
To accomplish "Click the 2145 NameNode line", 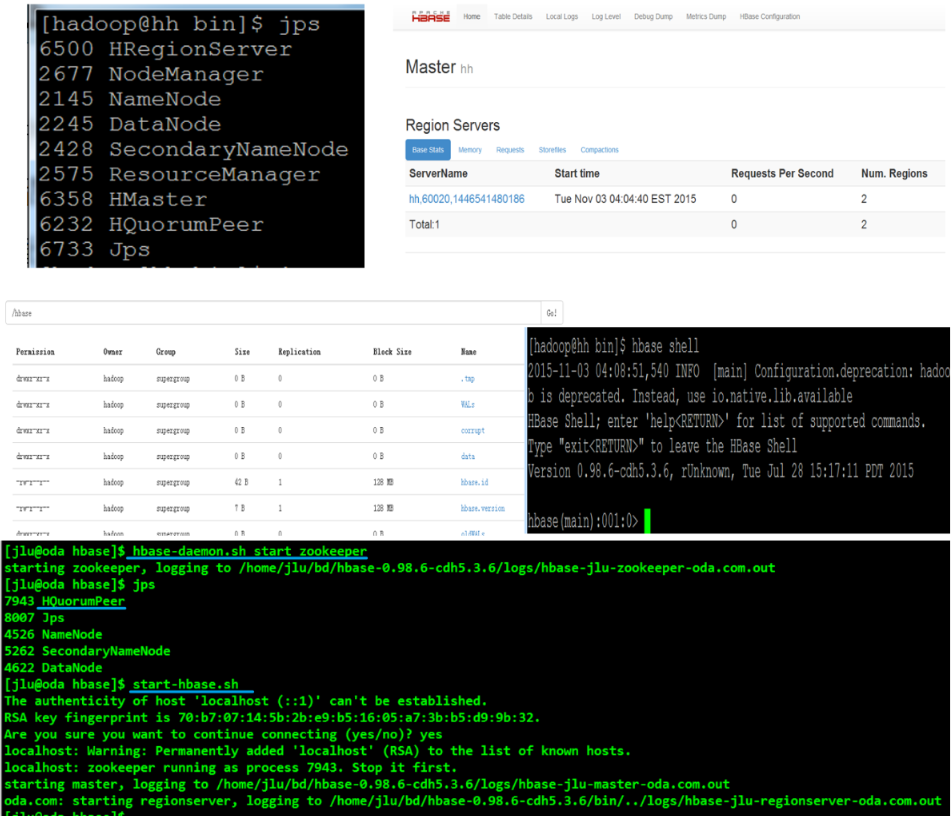I will tap(130, 99).
